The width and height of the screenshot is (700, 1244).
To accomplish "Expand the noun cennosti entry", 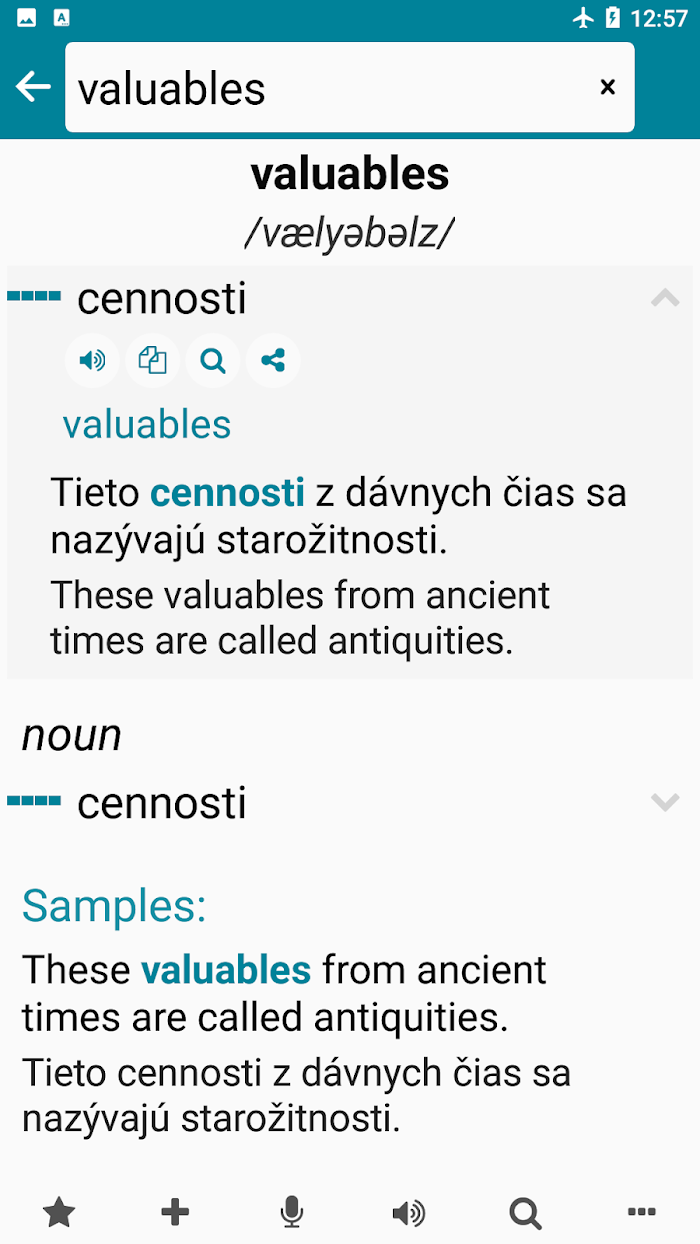I will pyautogui.click(x=665, y=802).
